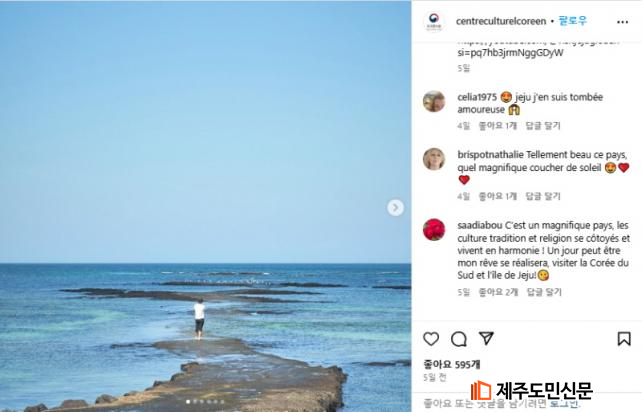Screen dimensions: 642x412
Task: Open centreculturelcoreen profile avatar
Action: point(434,21)
